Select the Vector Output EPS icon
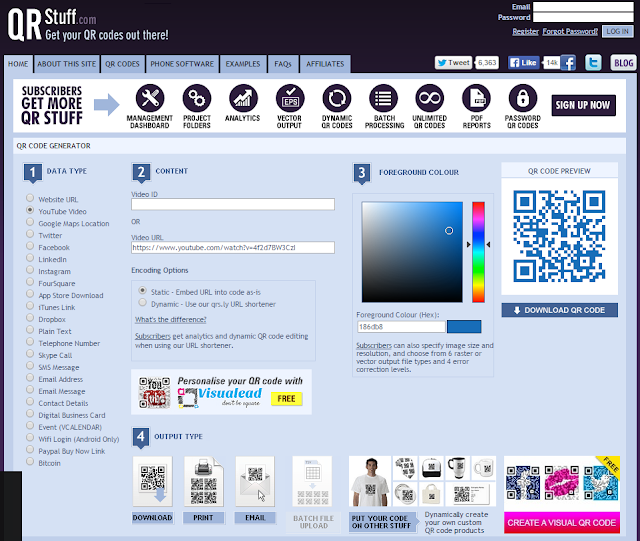The width and height of the screenshot is (640, 541). point(290,98)
